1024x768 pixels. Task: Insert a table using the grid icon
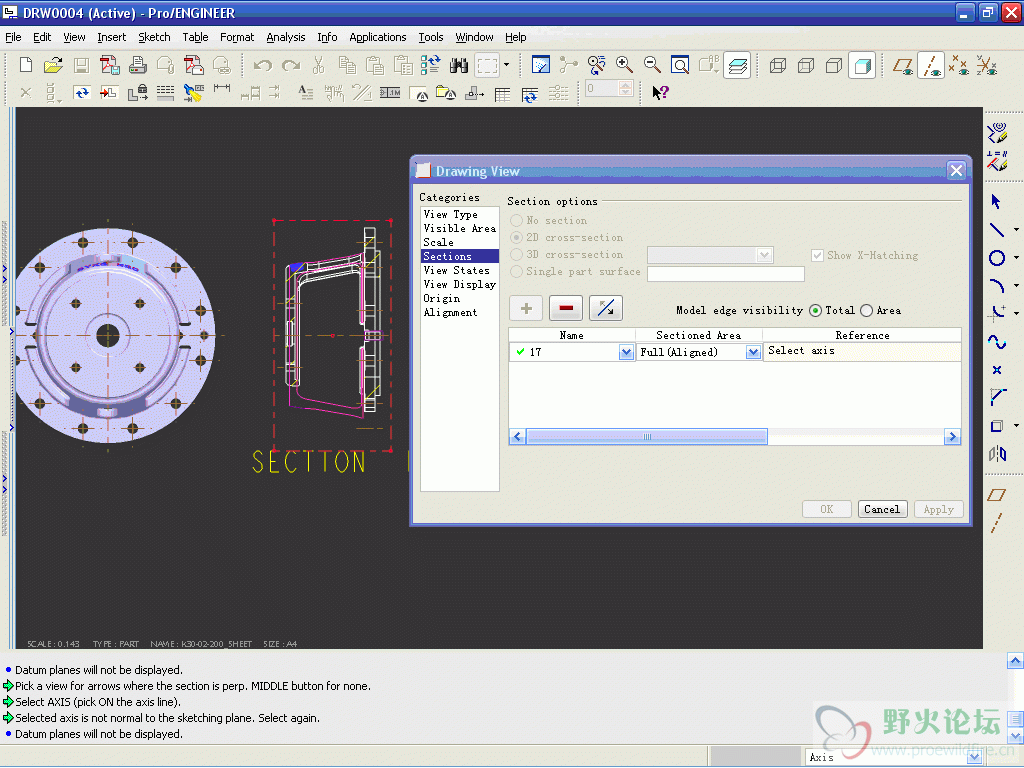click(502, 94)
